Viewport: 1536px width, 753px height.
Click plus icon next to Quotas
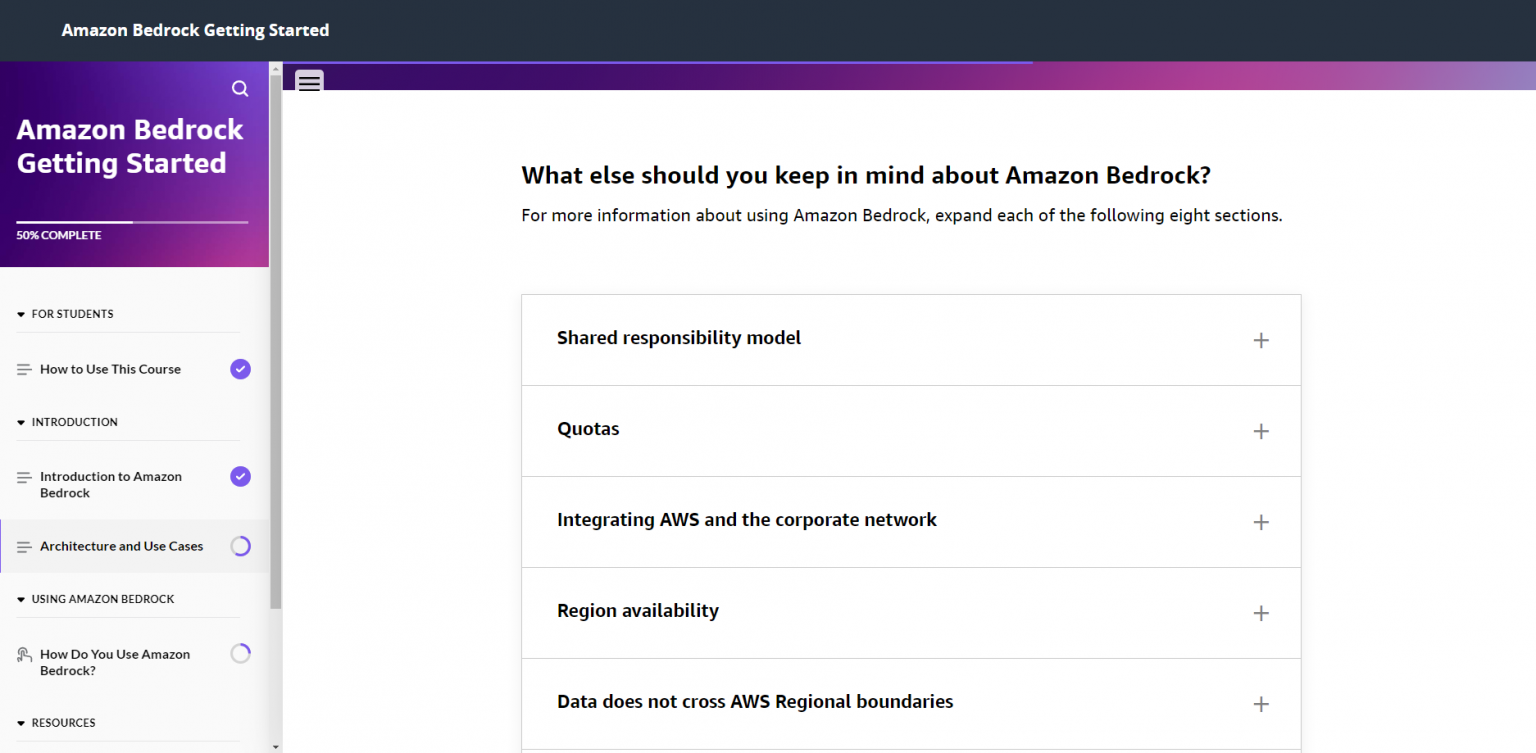point(1261,431)
